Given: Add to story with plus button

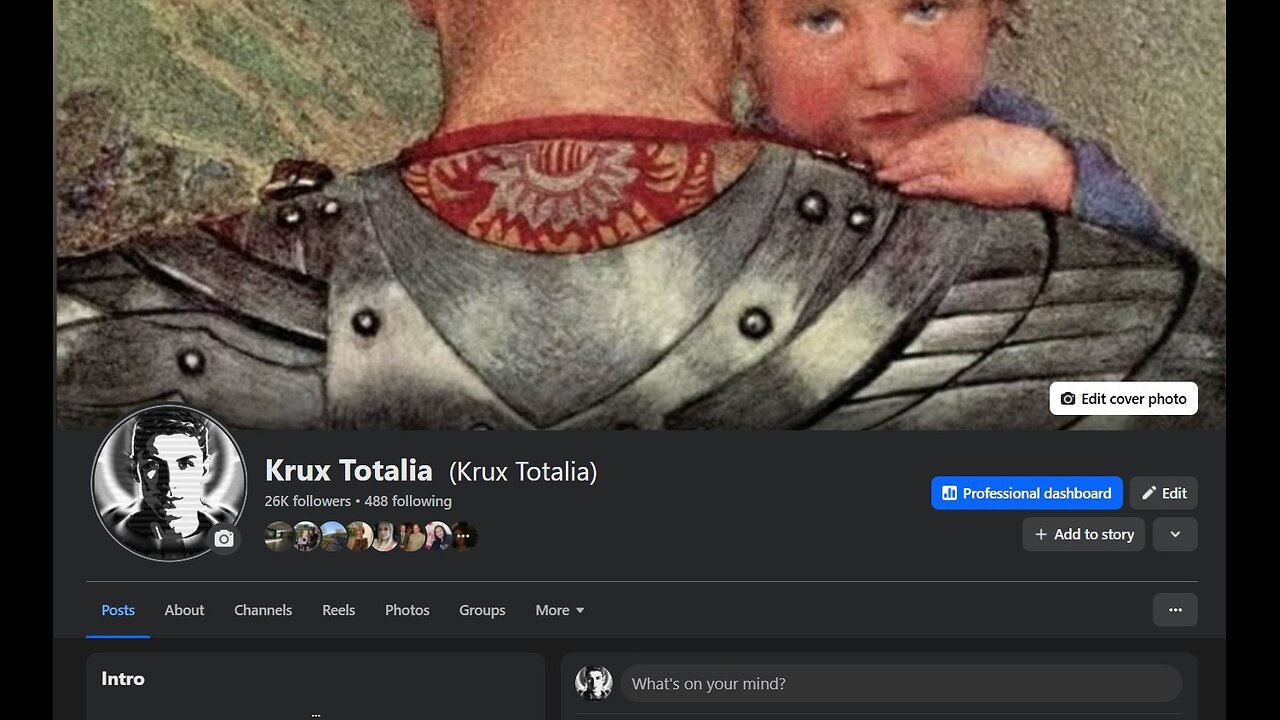Looking at the screenshot, I should click(1083, 535).
